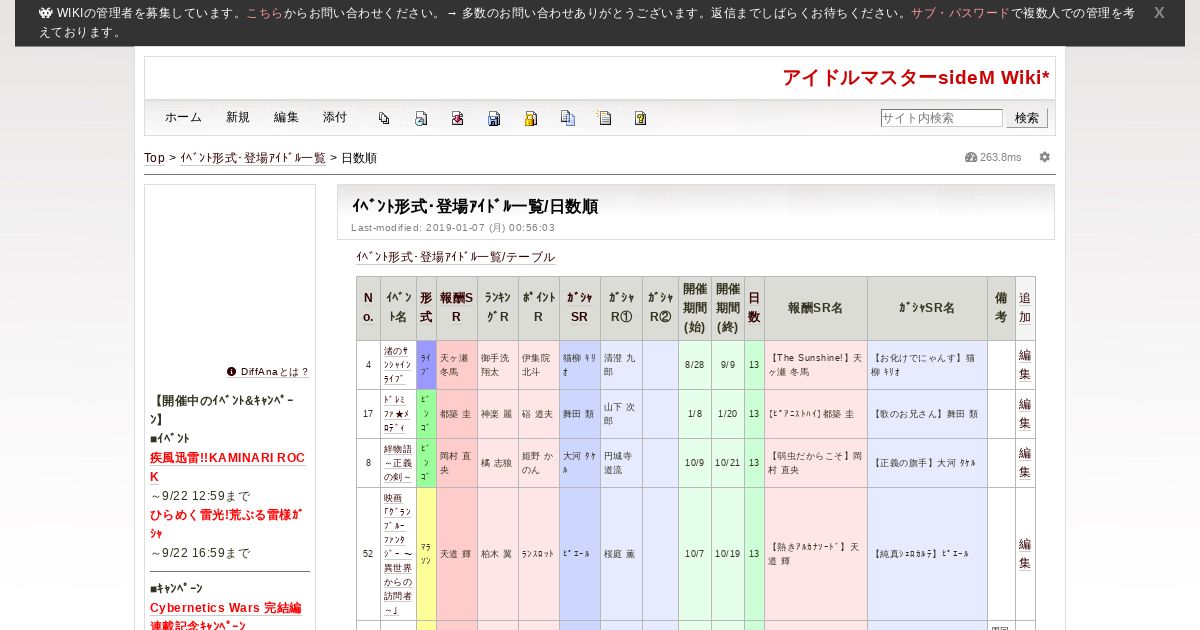Sort by the ｲﾍﾞﾝﾄ名 column header
This screenshot has width=1200, height=630.
click(x=398, y=308)
